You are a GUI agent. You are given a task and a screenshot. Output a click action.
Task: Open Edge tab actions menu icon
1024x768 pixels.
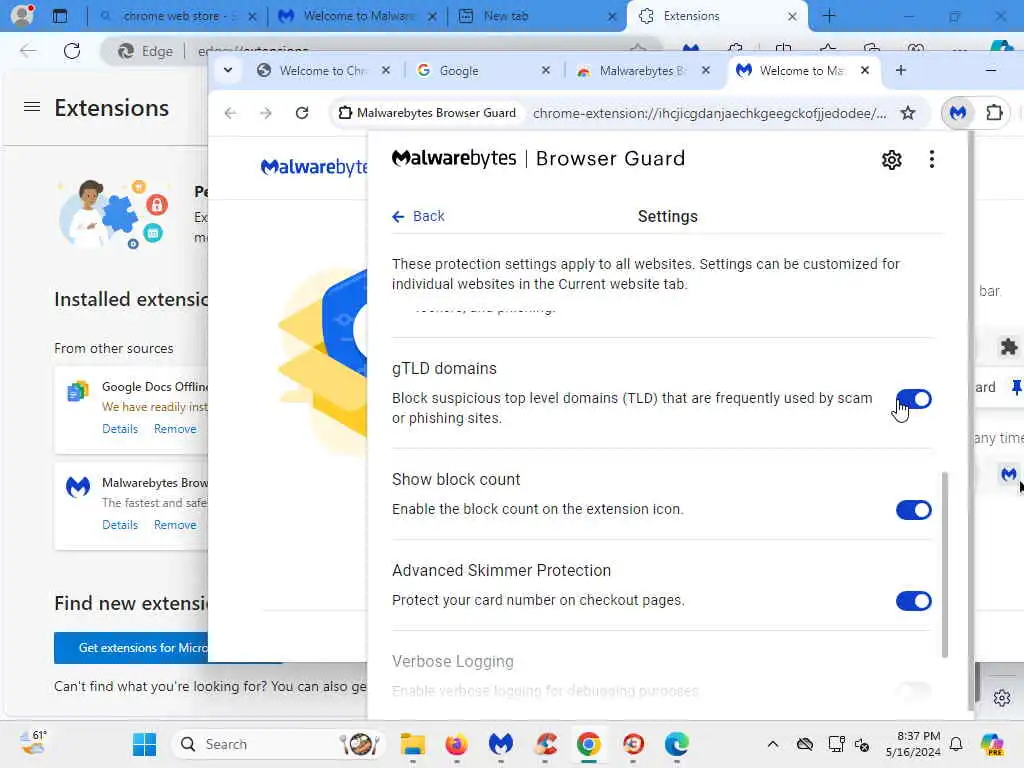(60, 16)
